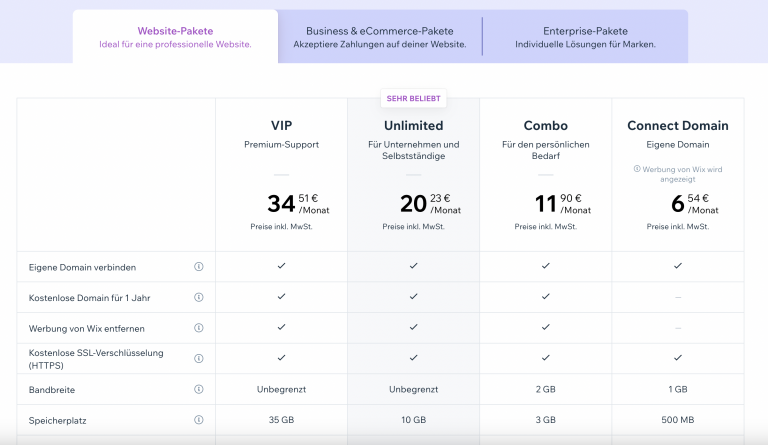Click Unlimited checkmark for Werbung von Wix entfernen
Image resolution: width=768 pixels, height=445 pixels.
click(413, 327)
